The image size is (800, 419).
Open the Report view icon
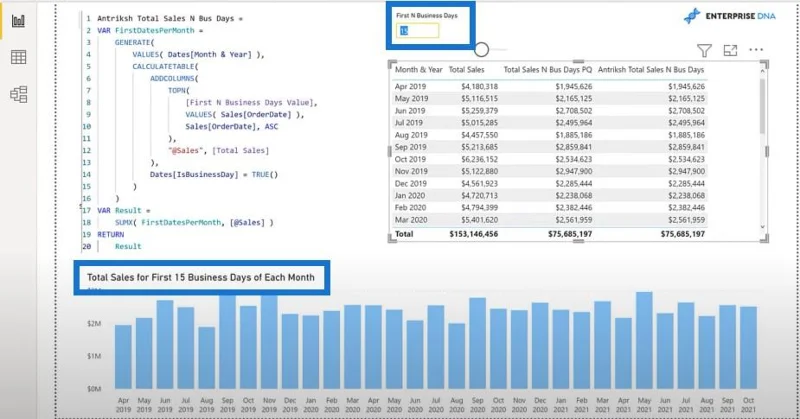(18, 21)
